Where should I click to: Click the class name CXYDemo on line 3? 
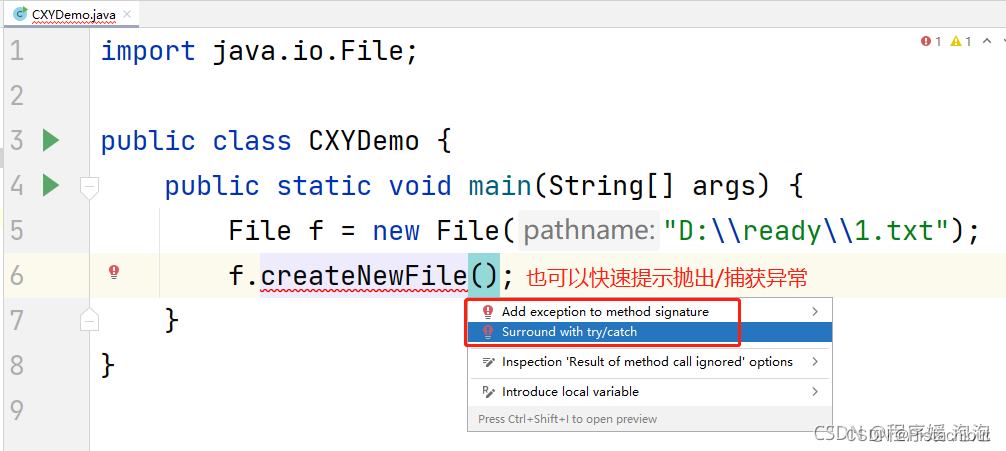364,141
